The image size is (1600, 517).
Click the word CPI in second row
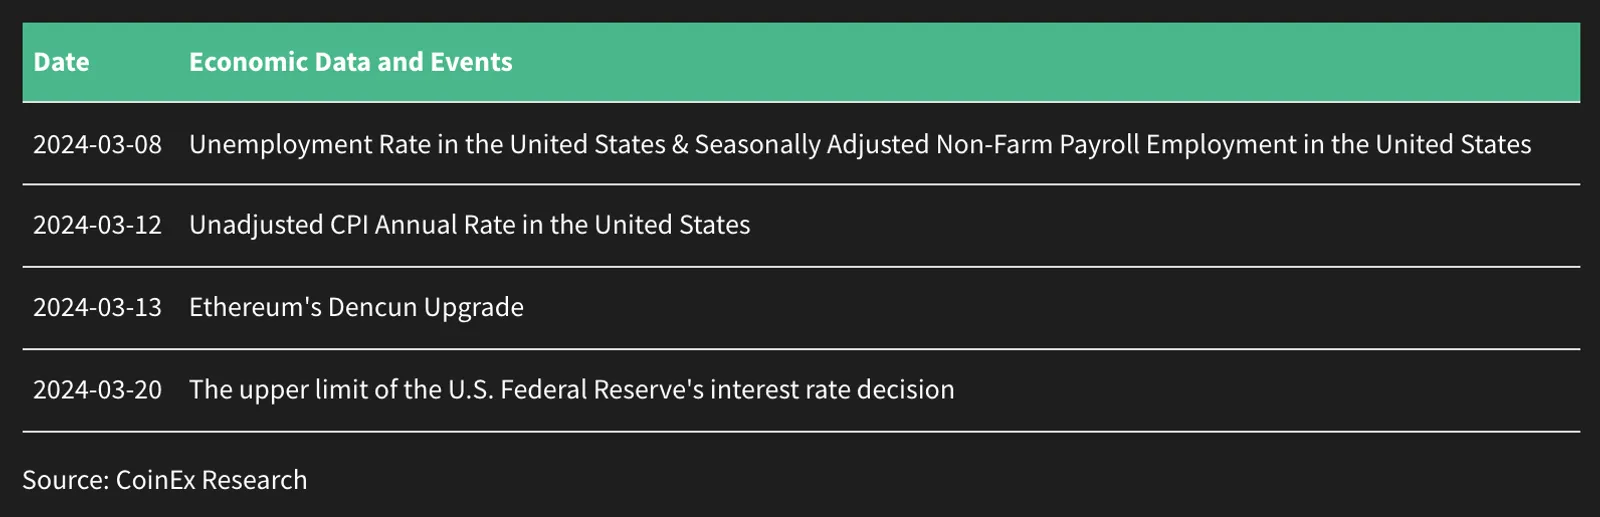pyautogui.click(x=350, y=225)
